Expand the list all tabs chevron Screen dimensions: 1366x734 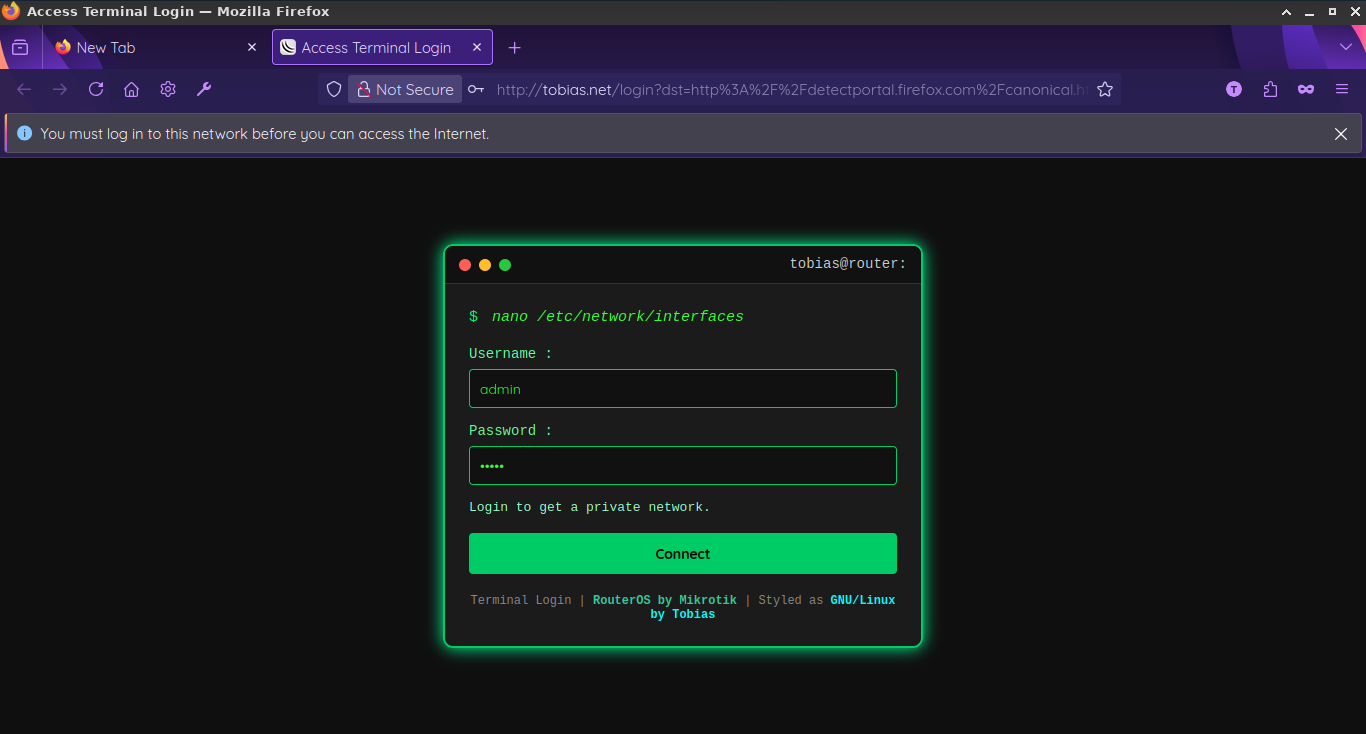[x=1346, y=47]
